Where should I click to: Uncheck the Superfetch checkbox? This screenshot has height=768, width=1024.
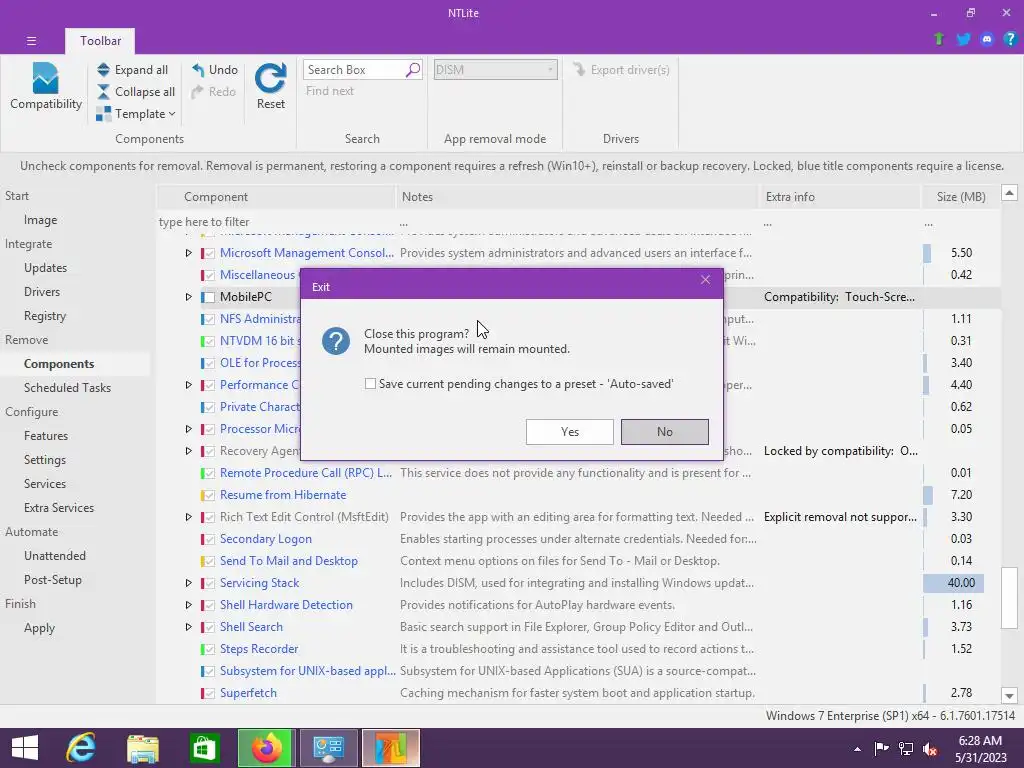209,694
